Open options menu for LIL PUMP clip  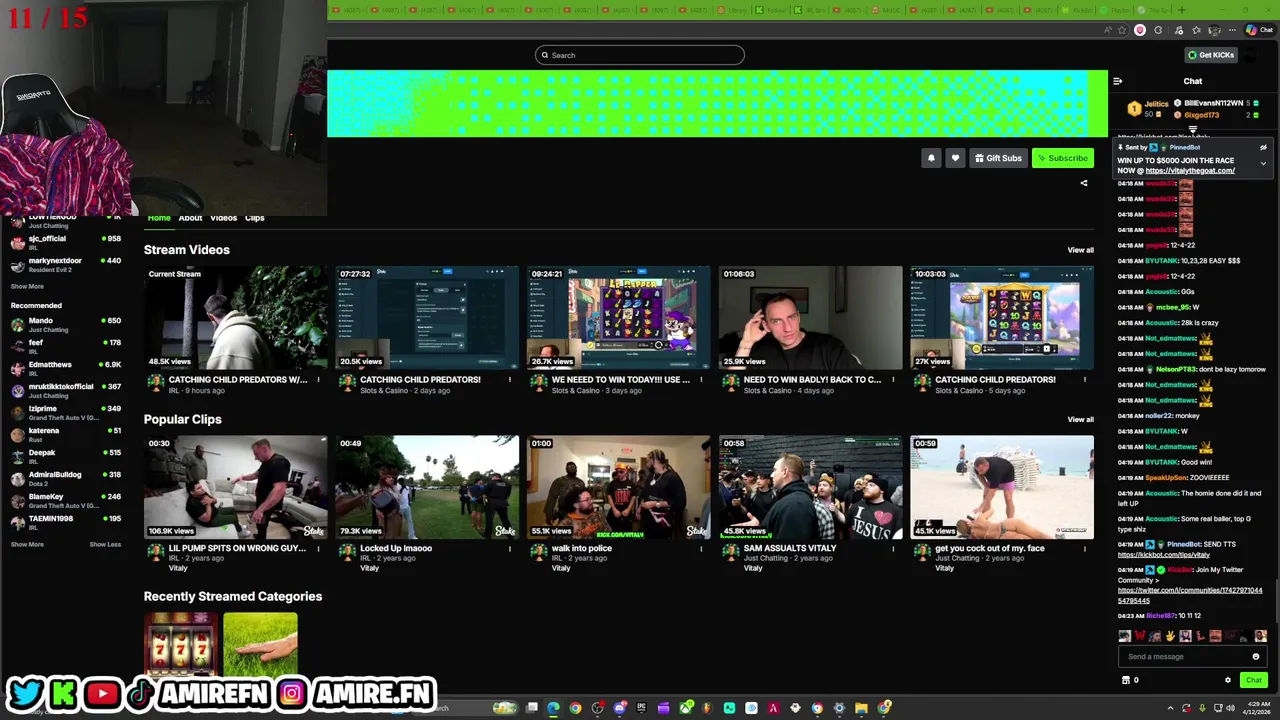[x=318, y=549]
